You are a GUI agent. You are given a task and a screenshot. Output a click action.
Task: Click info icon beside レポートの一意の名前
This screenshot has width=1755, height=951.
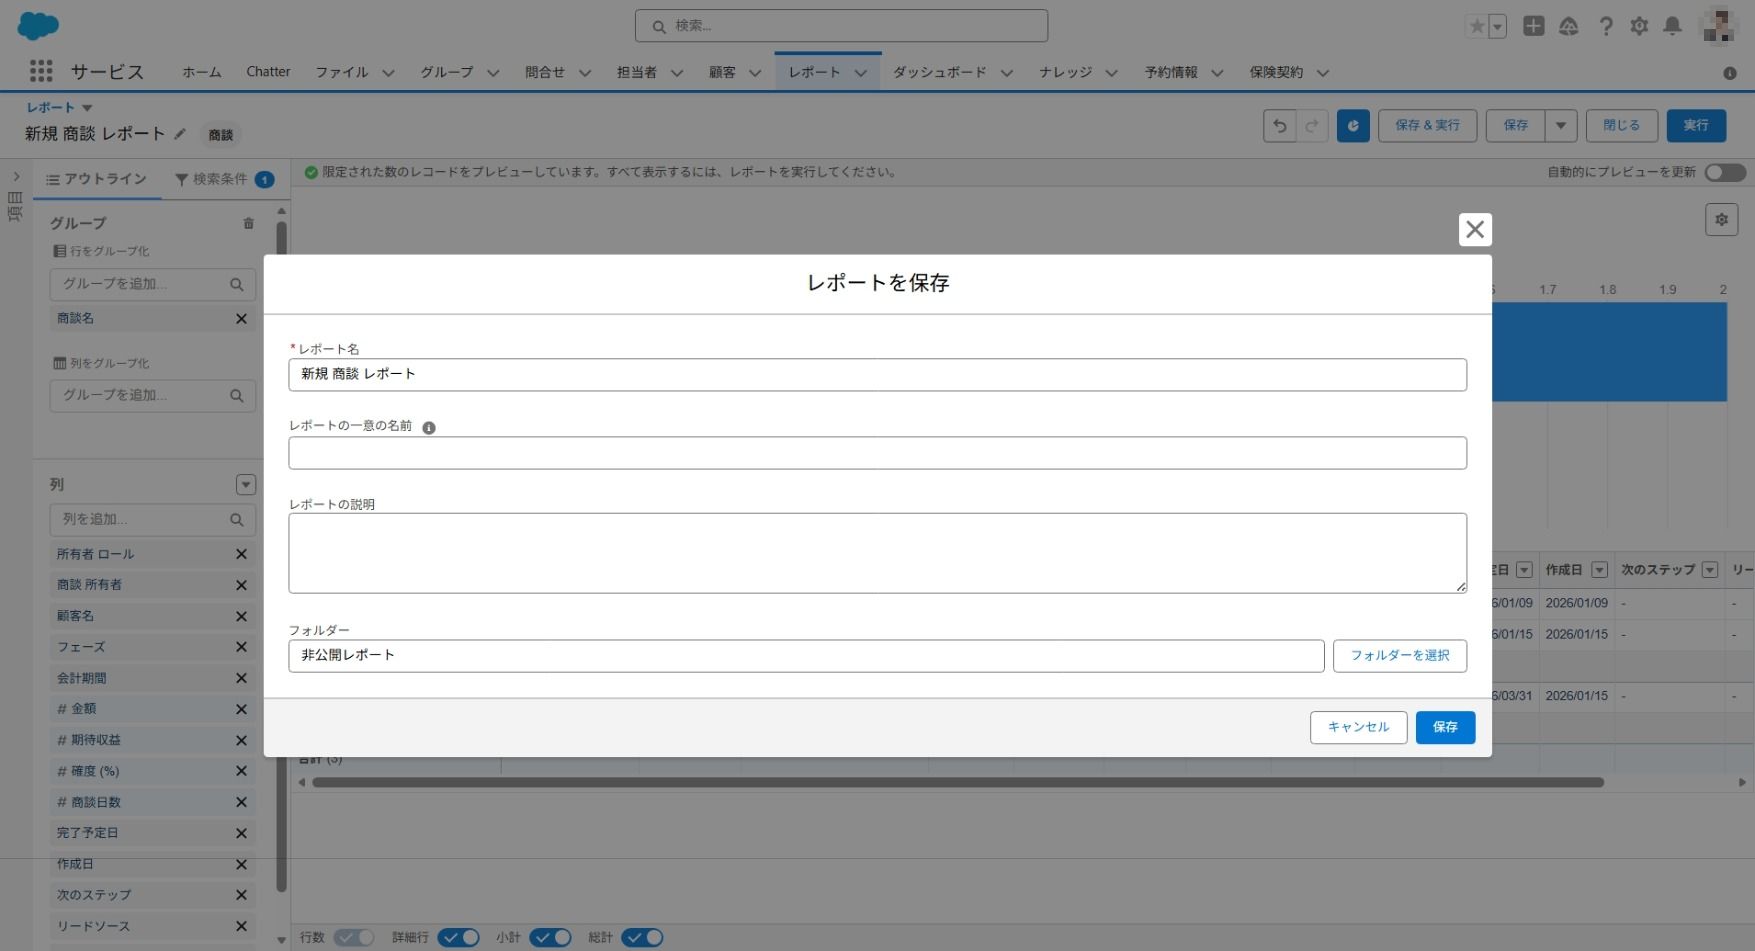[x=429, y=428]
